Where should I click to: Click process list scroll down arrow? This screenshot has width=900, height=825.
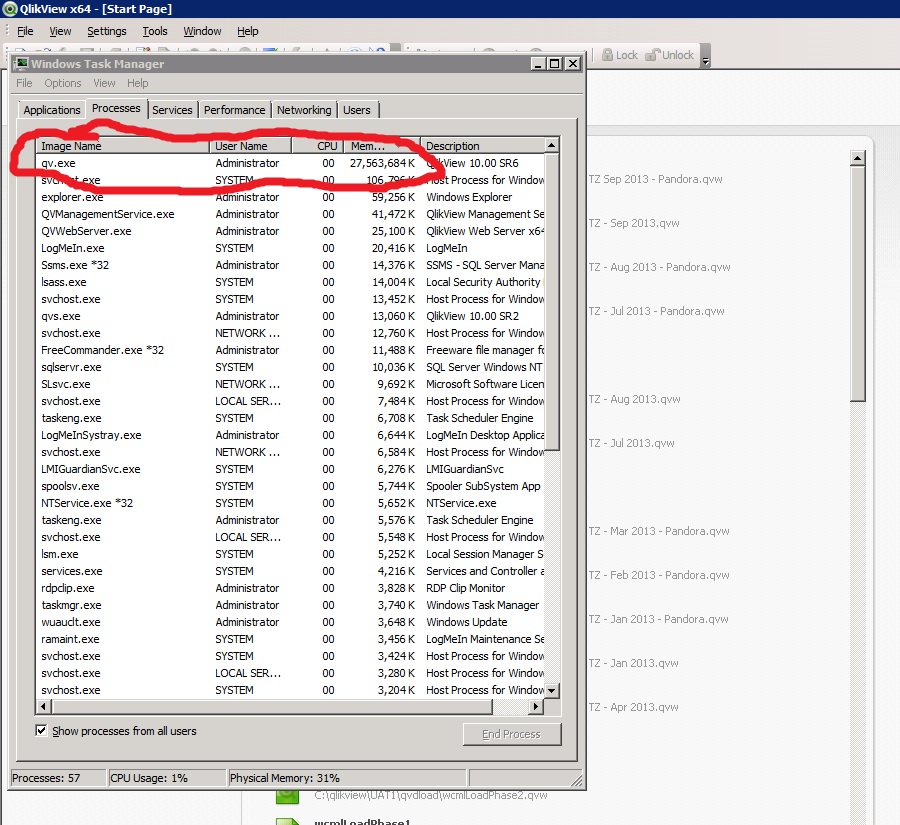[552, 691]
